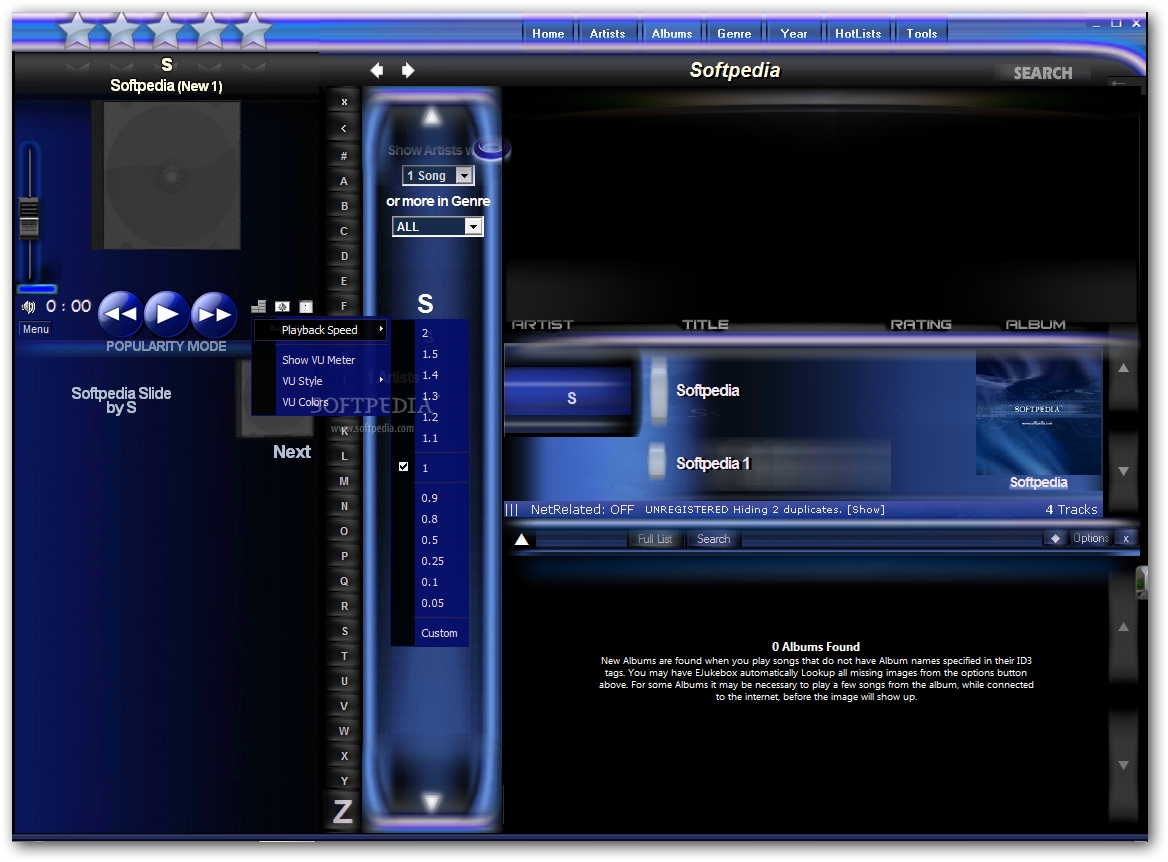The height and width of the screenshot is (862, 1168).
Task: Open VU Colors menu entry
Action: coord(305,402)
